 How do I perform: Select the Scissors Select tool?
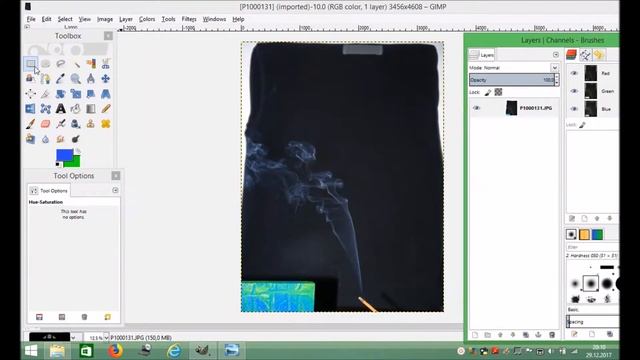[x=106, y=64]
